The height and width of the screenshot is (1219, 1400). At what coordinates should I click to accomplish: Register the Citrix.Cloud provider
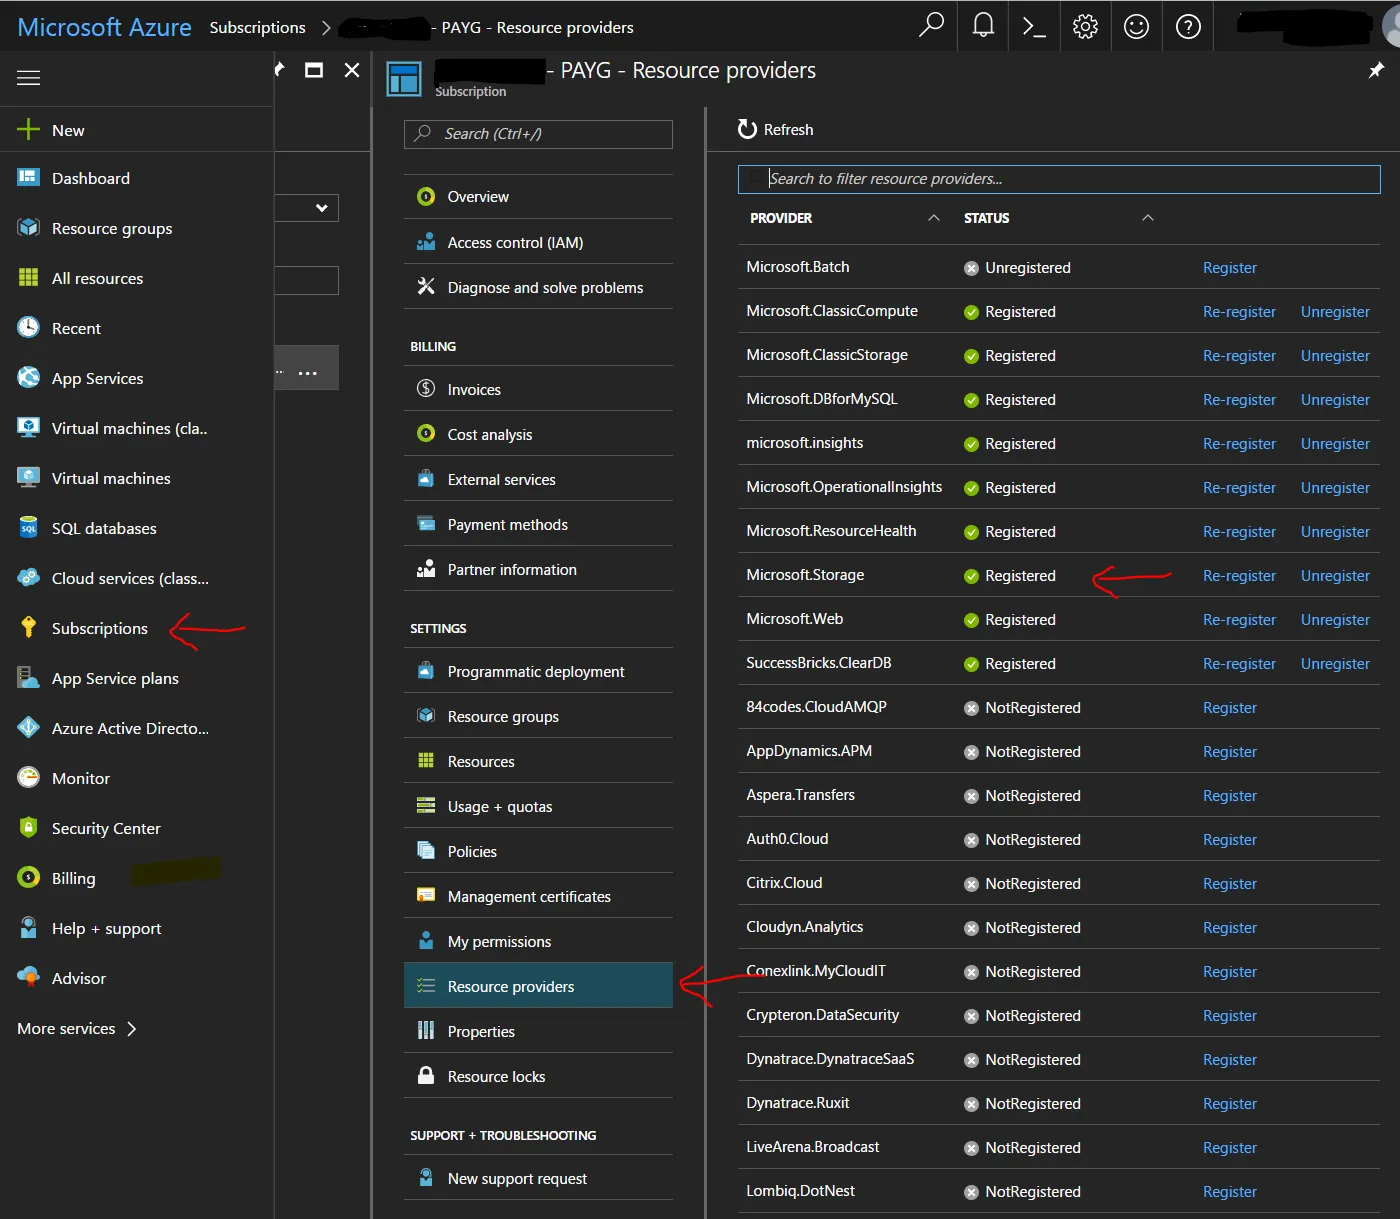[x=1229, y=884]
